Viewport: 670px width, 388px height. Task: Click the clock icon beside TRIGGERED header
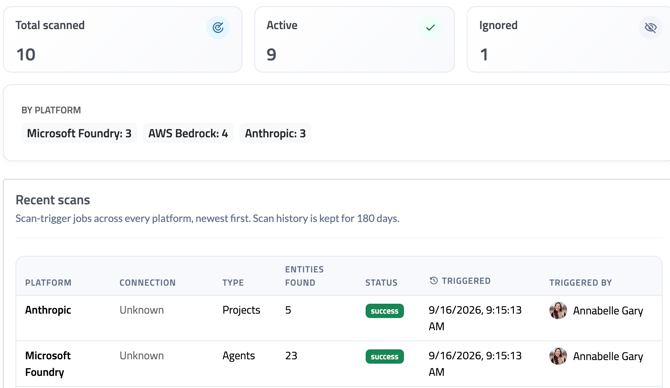pos(434,280)
